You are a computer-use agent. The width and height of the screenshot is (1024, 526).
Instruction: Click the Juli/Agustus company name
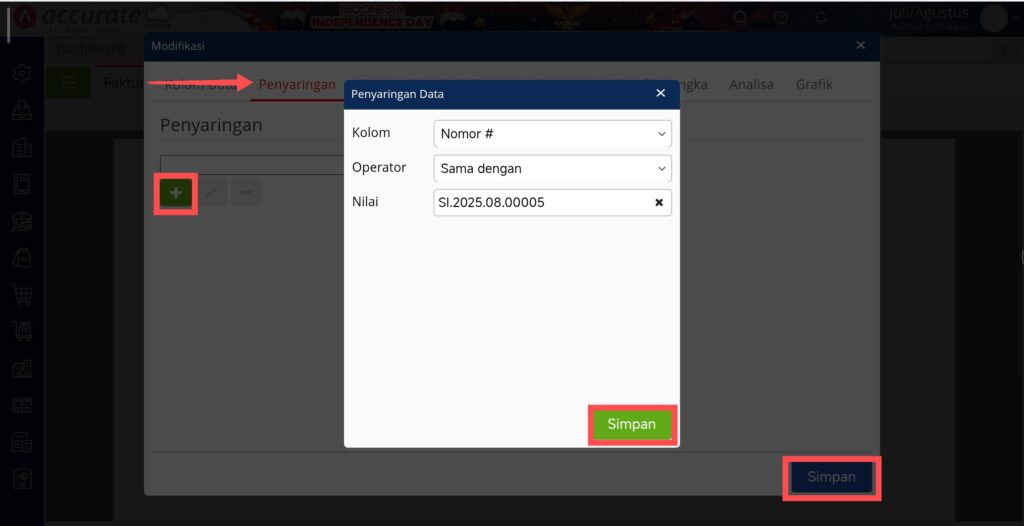point(929,12)
